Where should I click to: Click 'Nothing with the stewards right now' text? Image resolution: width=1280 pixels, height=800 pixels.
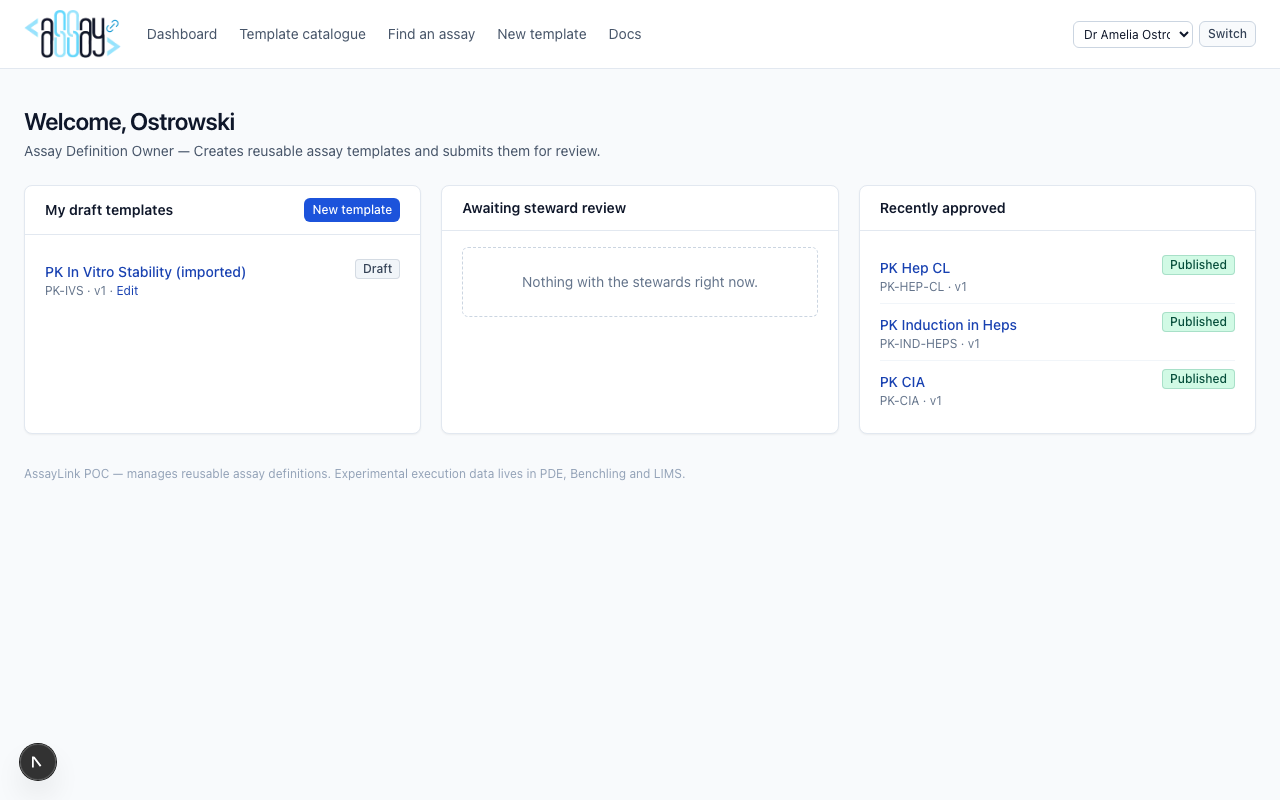point(640,282)
